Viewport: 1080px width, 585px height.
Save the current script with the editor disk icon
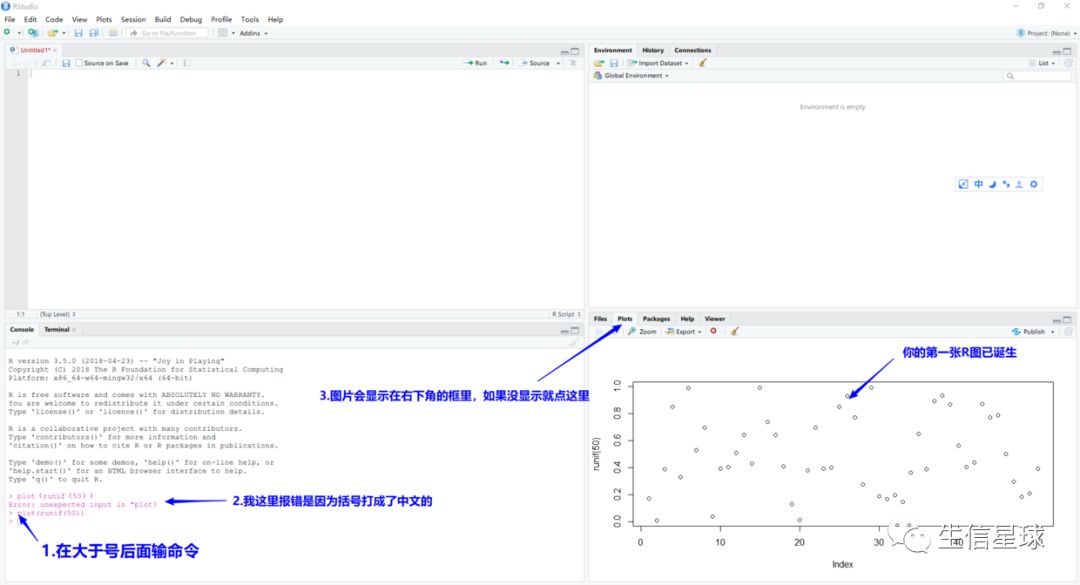click(x=65, y=63)
